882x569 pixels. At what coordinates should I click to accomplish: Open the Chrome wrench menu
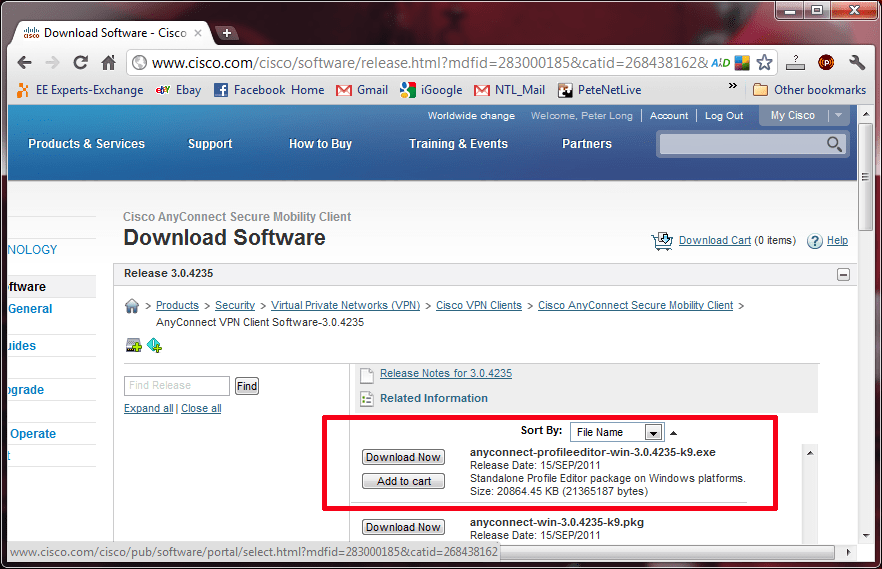(857, 62)
